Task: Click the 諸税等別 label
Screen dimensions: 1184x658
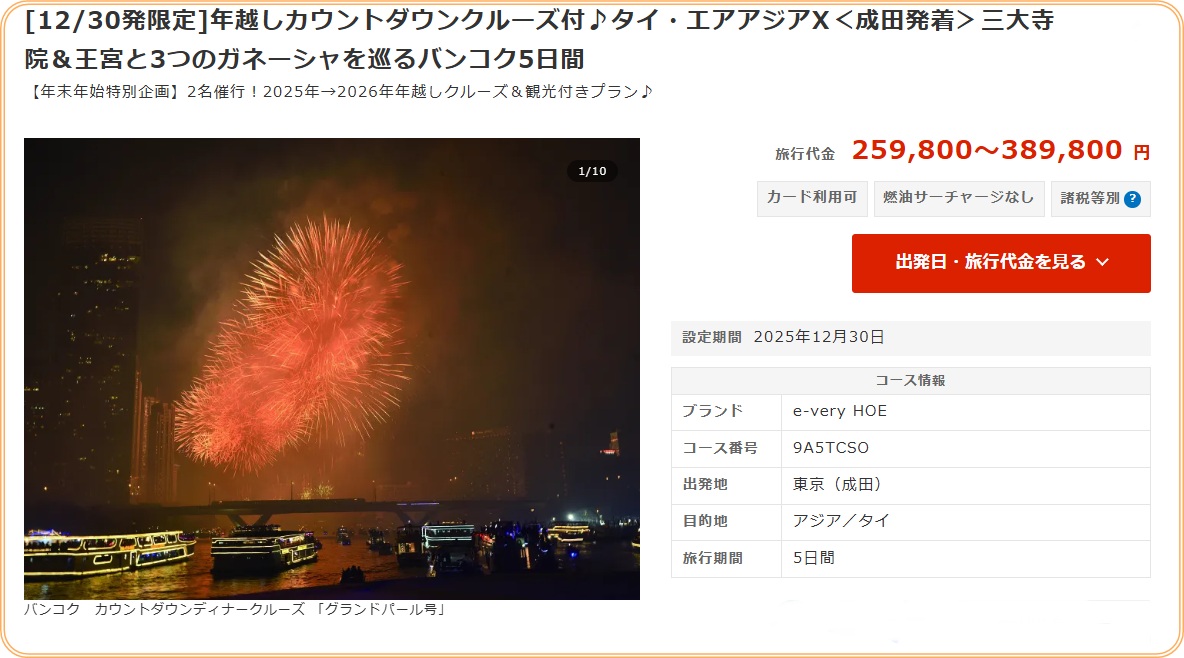Action: click(x=1090, y=199)
